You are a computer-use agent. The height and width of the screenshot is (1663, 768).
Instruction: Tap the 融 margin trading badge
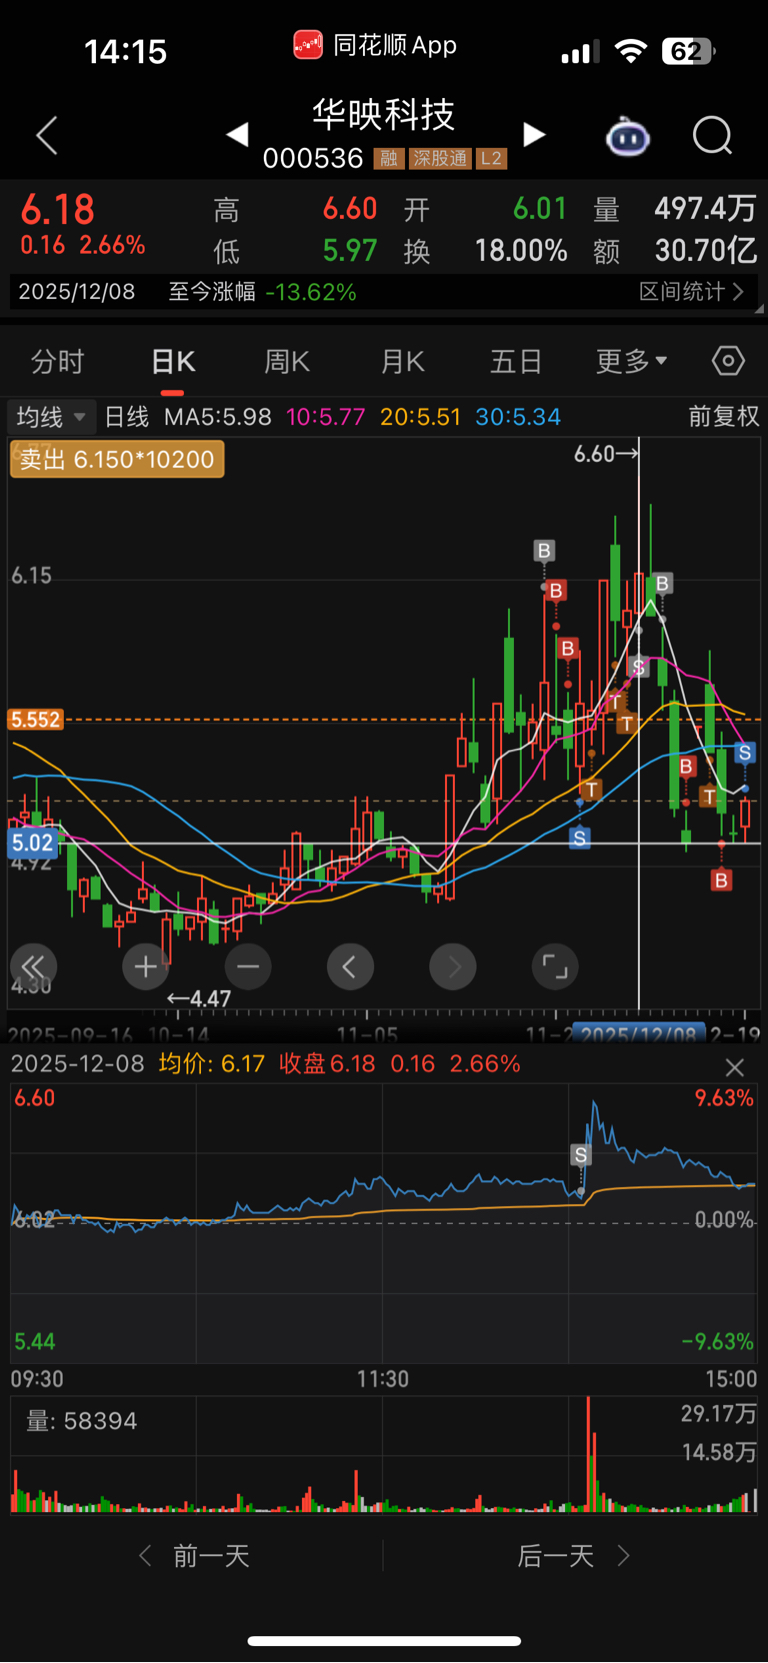pyautogui.click(x=389, y=159)
